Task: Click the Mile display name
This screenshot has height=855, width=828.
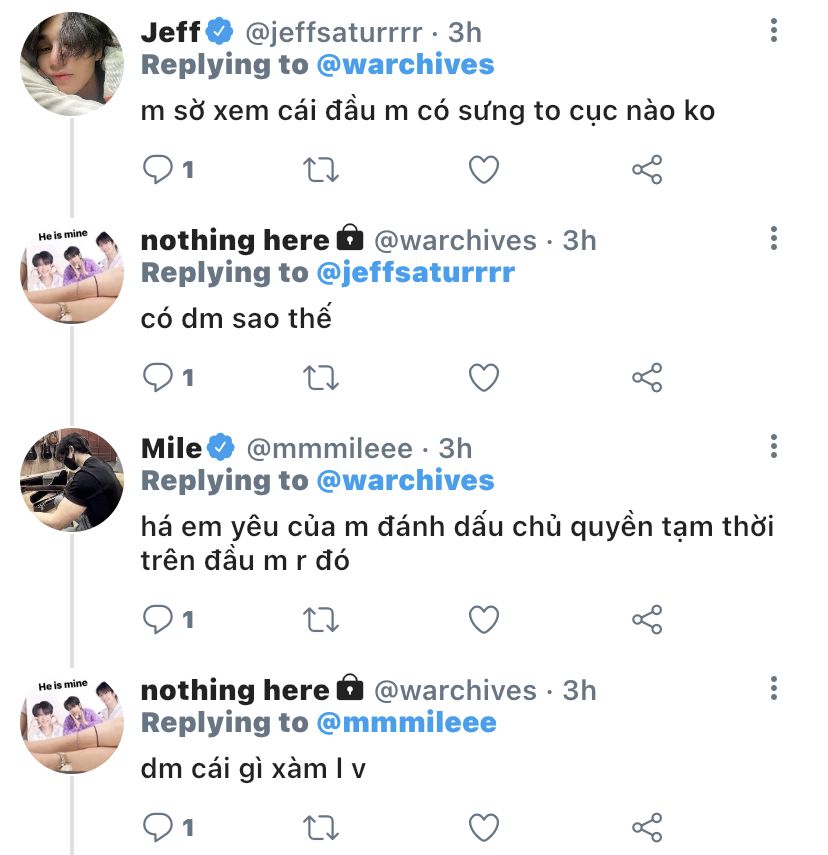Action: click(x=171, y=448)
